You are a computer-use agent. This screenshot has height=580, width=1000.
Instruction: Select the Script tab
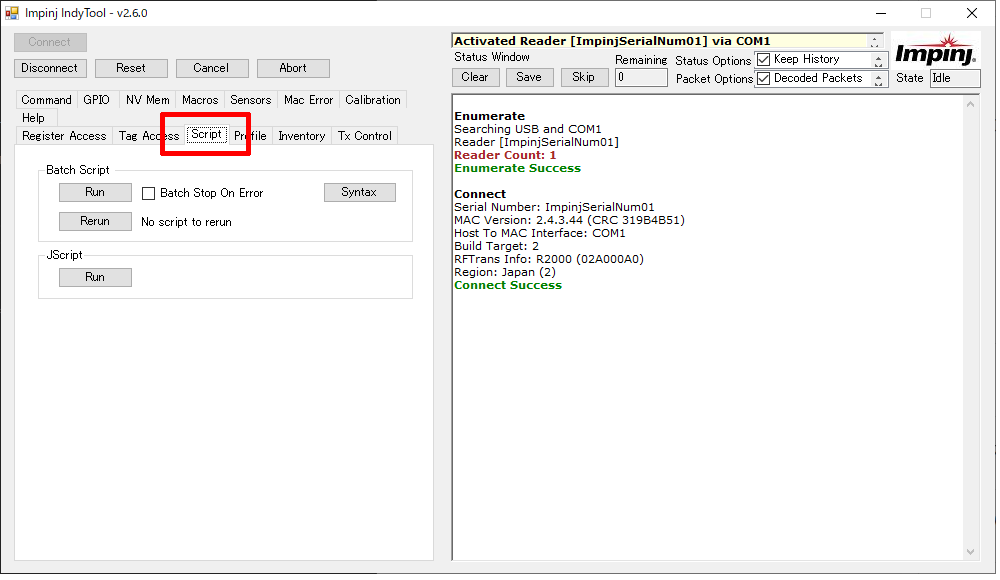coord(207,134)
